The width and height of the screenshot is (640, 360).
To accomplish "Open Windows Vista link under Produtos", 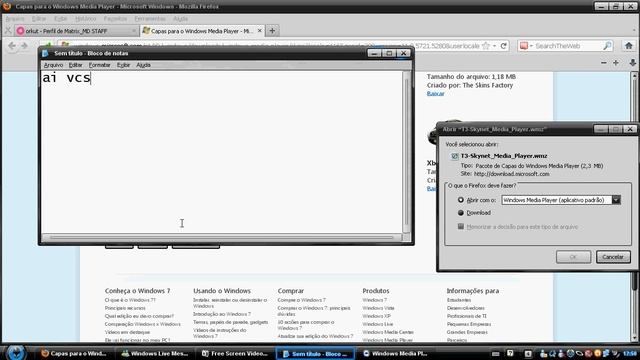I will [x=378, y=308].
